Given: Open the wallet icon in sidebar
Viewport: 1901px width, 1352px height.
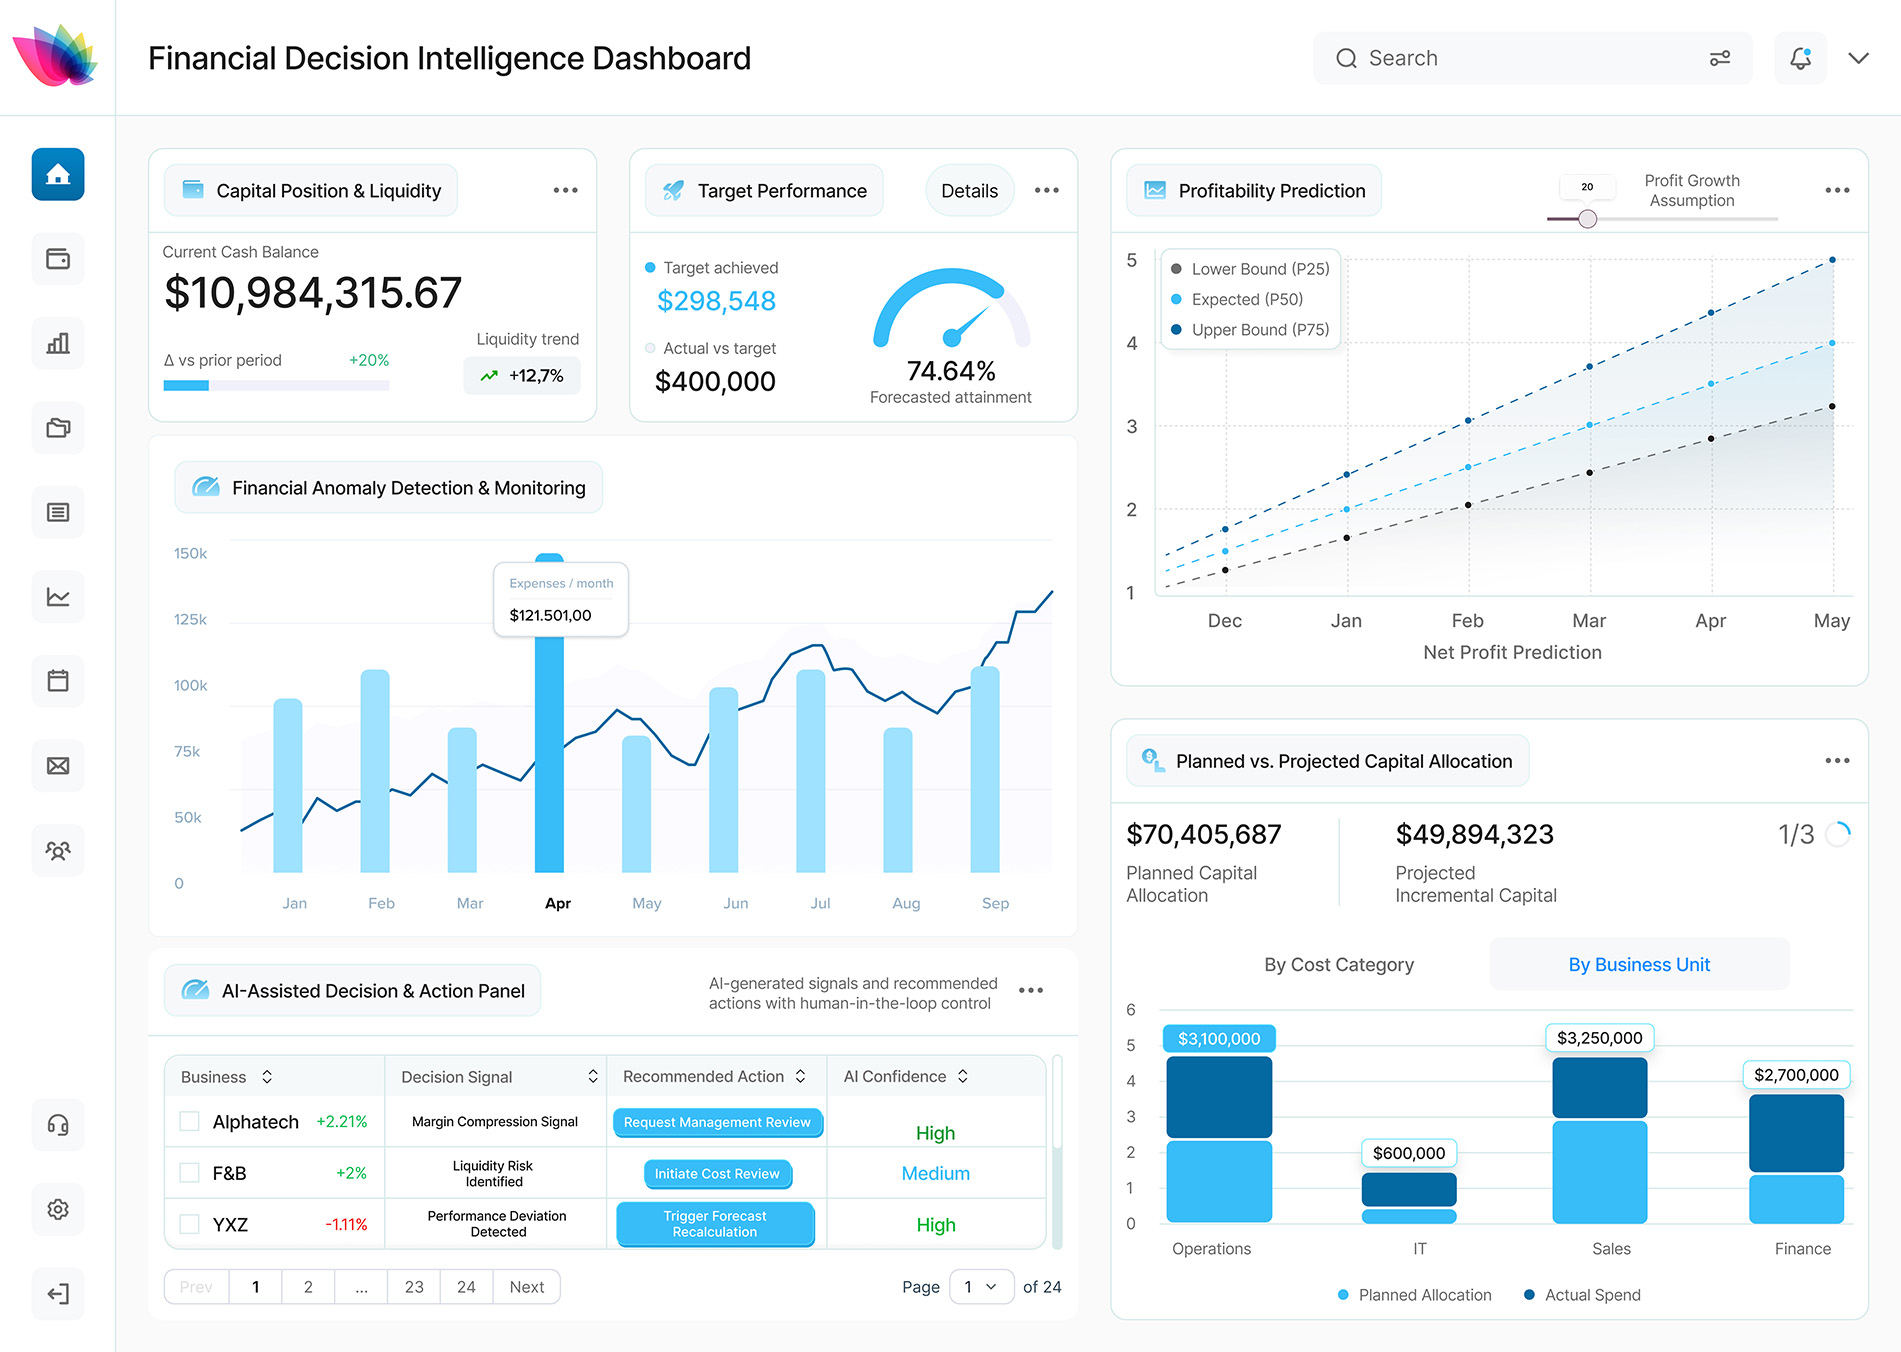Looking at the screenshot, I should (58, 259).
